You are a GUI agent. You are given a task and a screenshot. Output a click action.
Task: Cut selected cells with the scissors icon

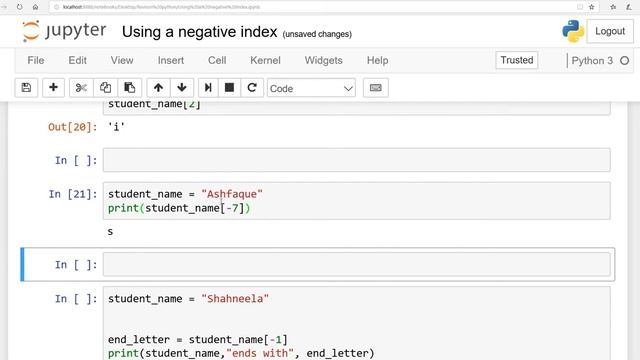[x=81, y=88]
